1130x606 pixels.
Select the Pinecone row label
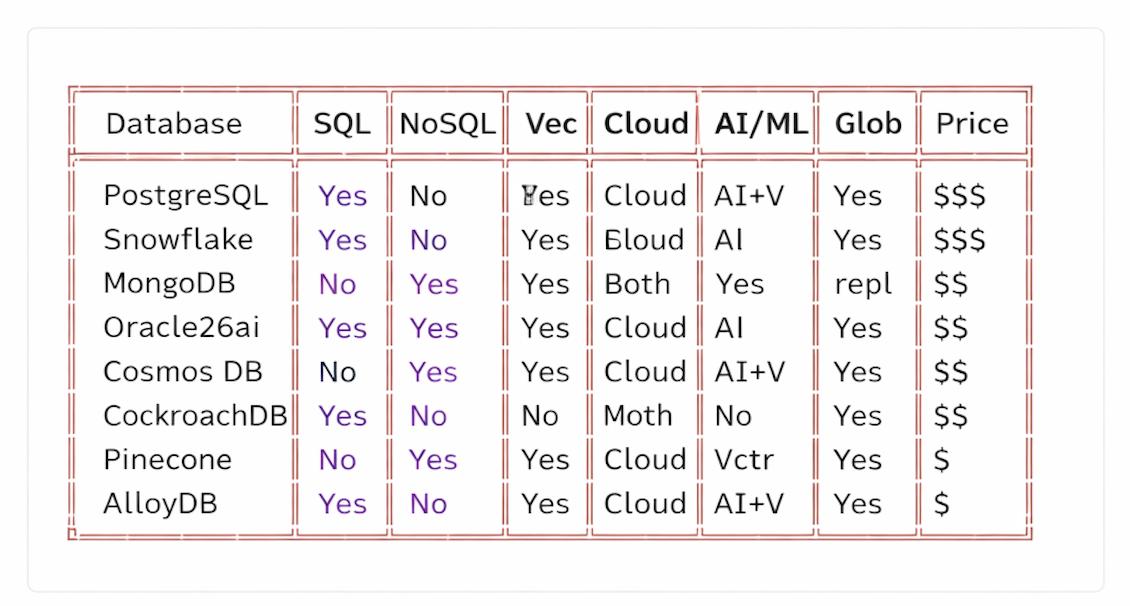tap(167, 460)
